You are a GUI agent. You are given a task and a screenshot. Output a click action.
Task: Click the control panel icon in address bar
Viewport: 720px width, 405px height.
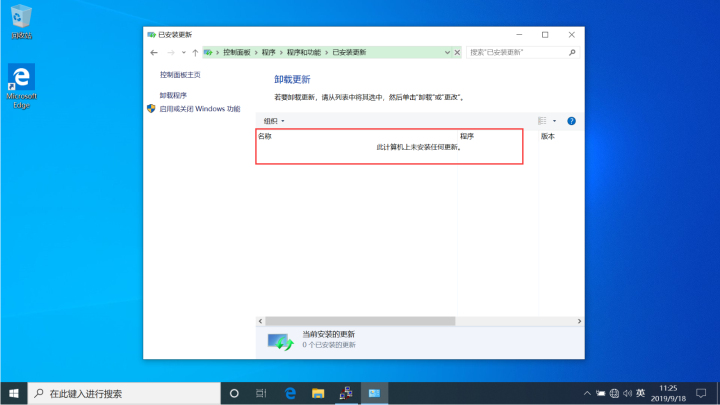click(x=208, y=52)
